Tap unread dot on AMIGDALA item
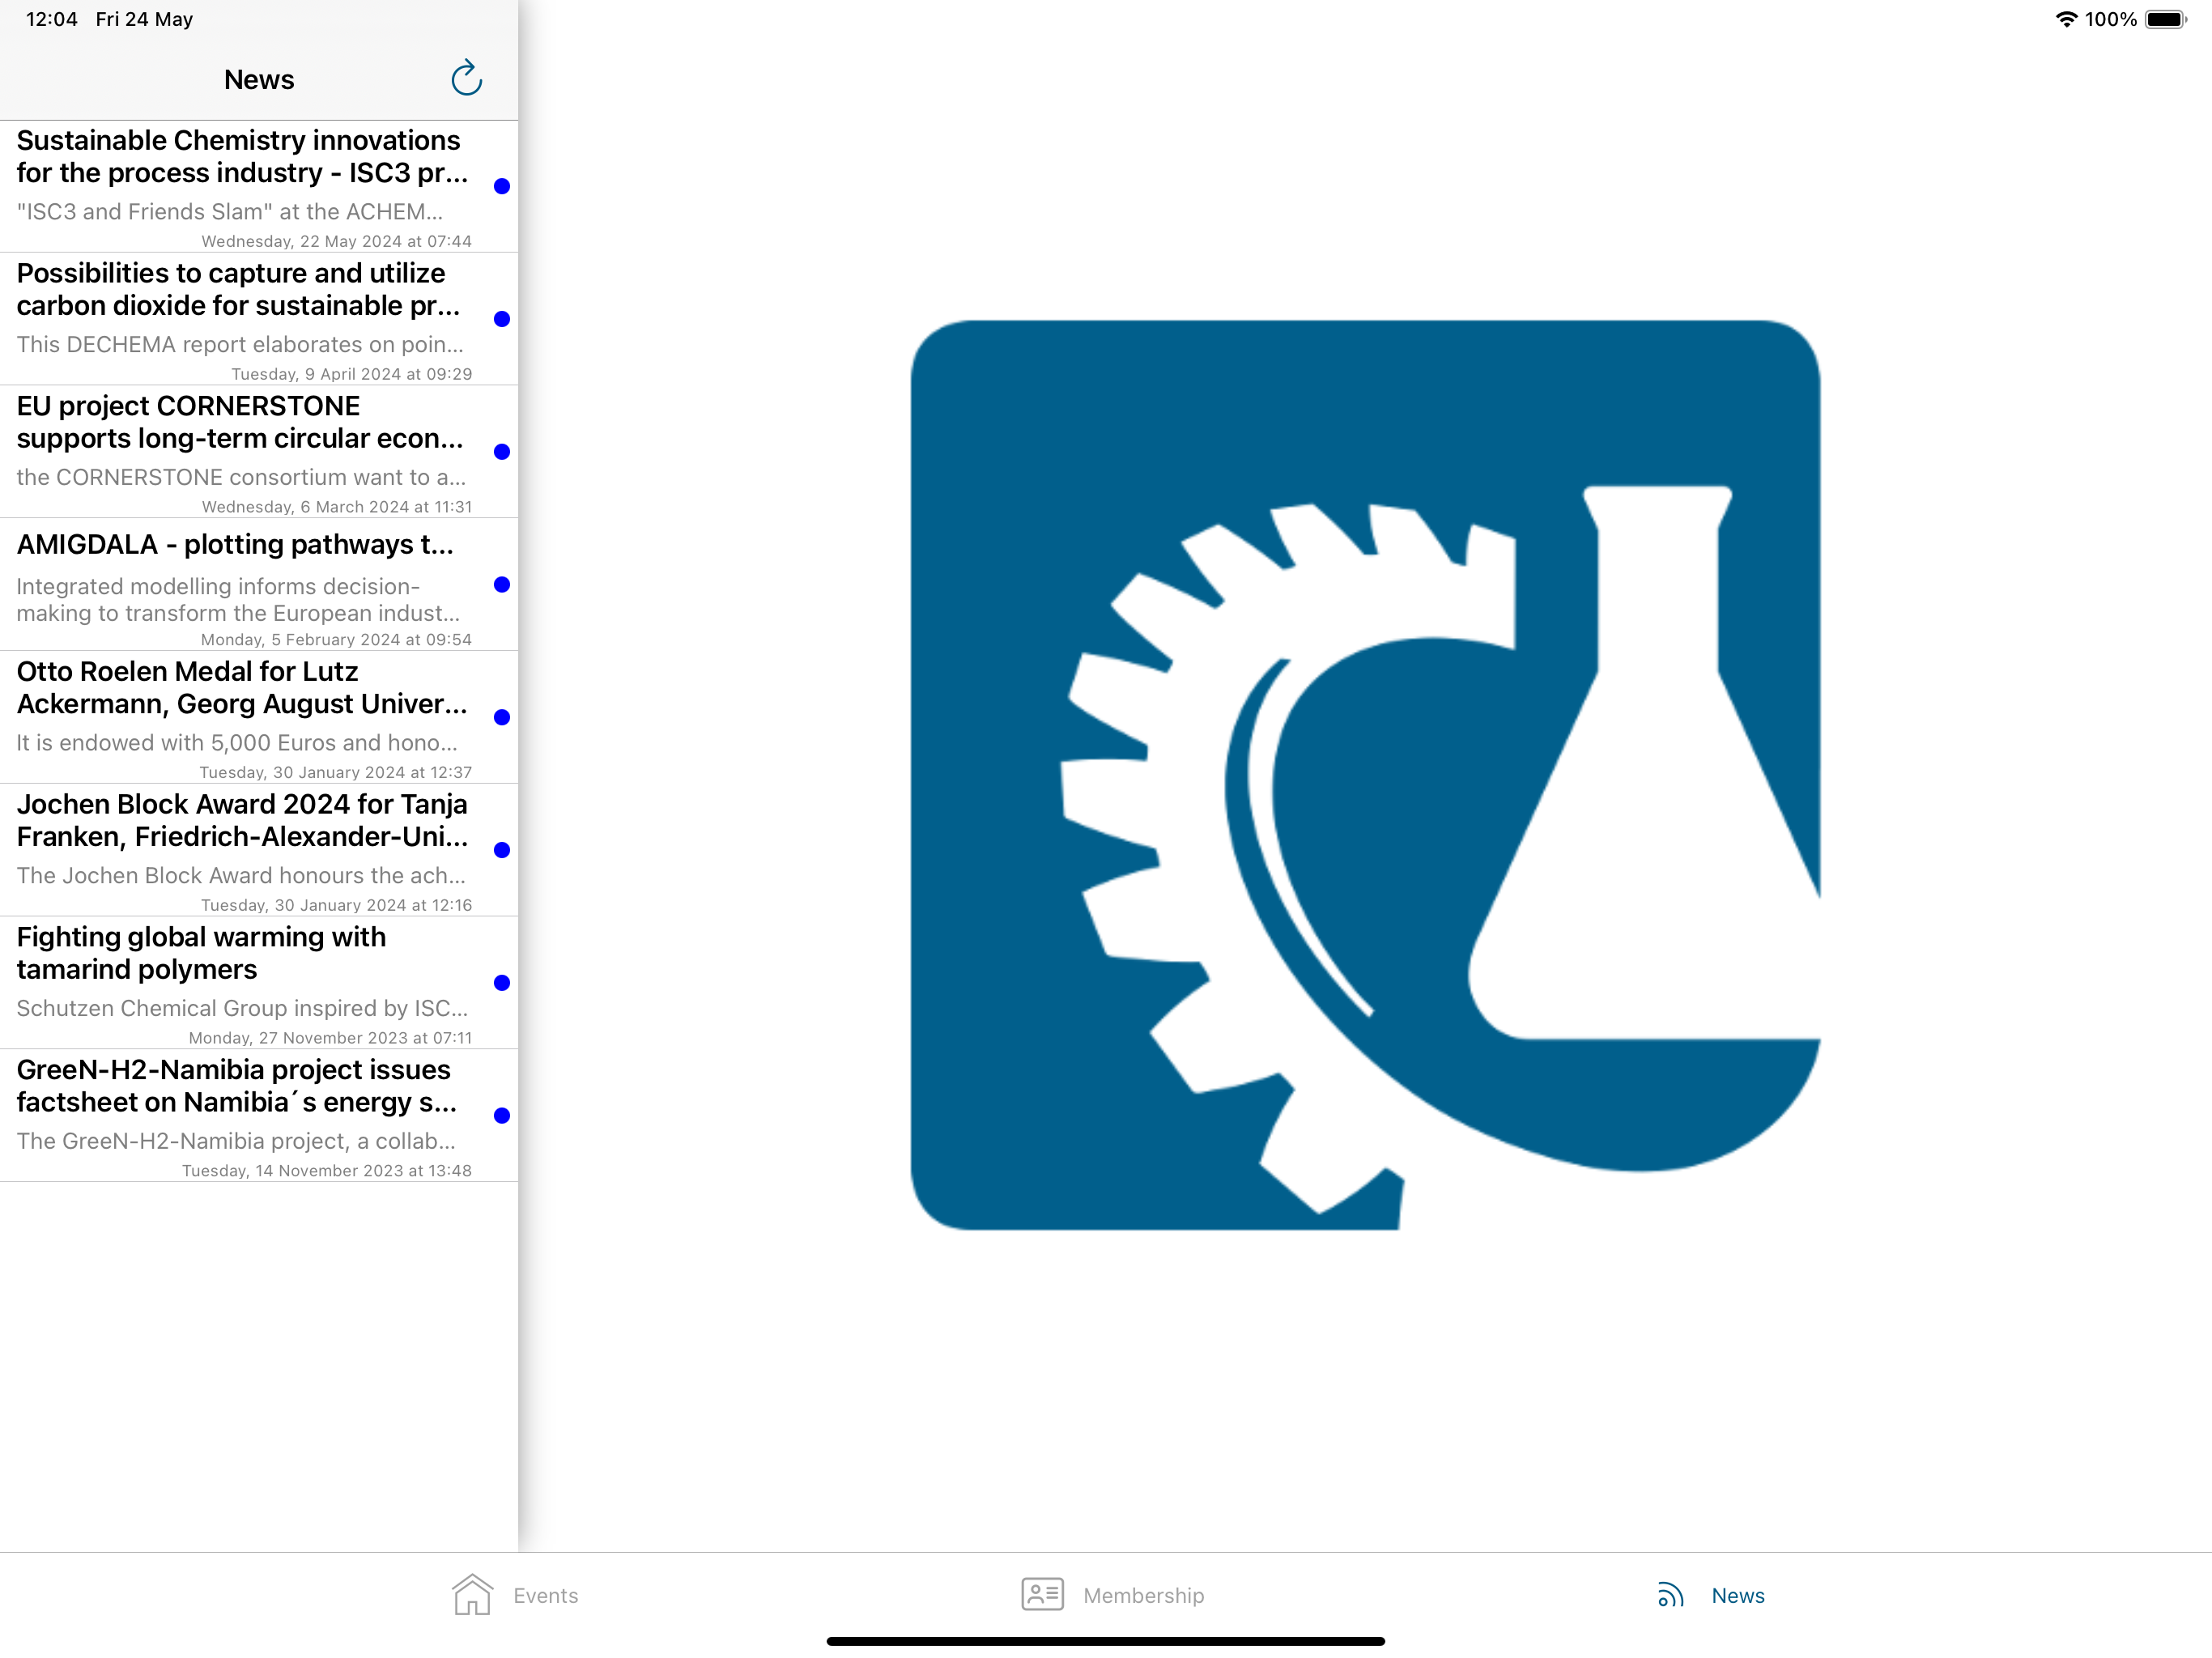This screenshot has width=2212, height=1658. 502,585
